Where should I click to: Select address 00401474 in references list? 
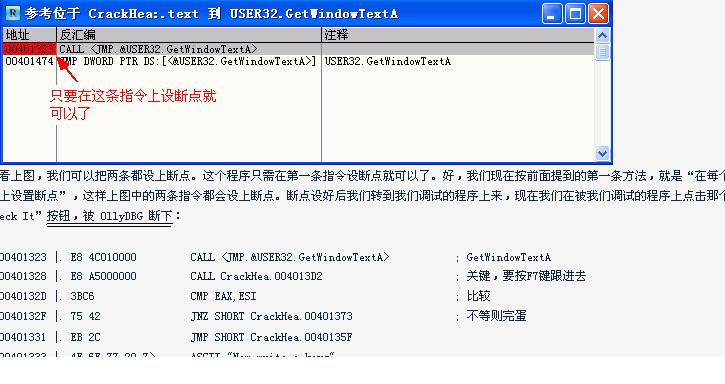coord(30,61)
